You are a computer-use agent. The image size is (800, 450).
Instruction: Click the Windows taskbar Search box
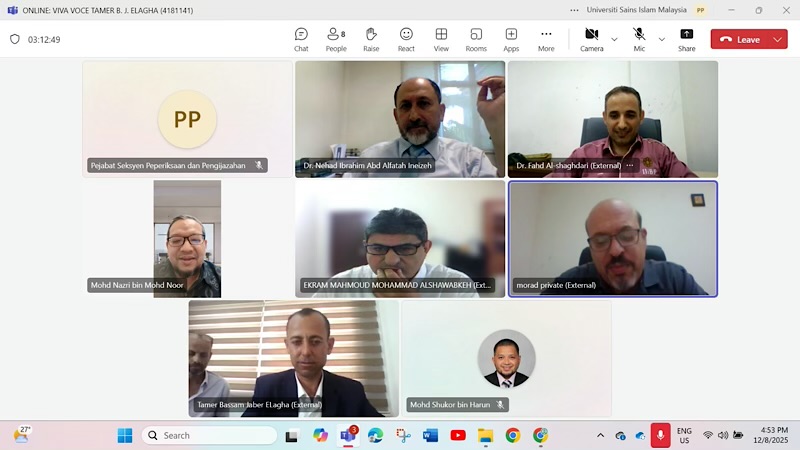coord(210,435)
